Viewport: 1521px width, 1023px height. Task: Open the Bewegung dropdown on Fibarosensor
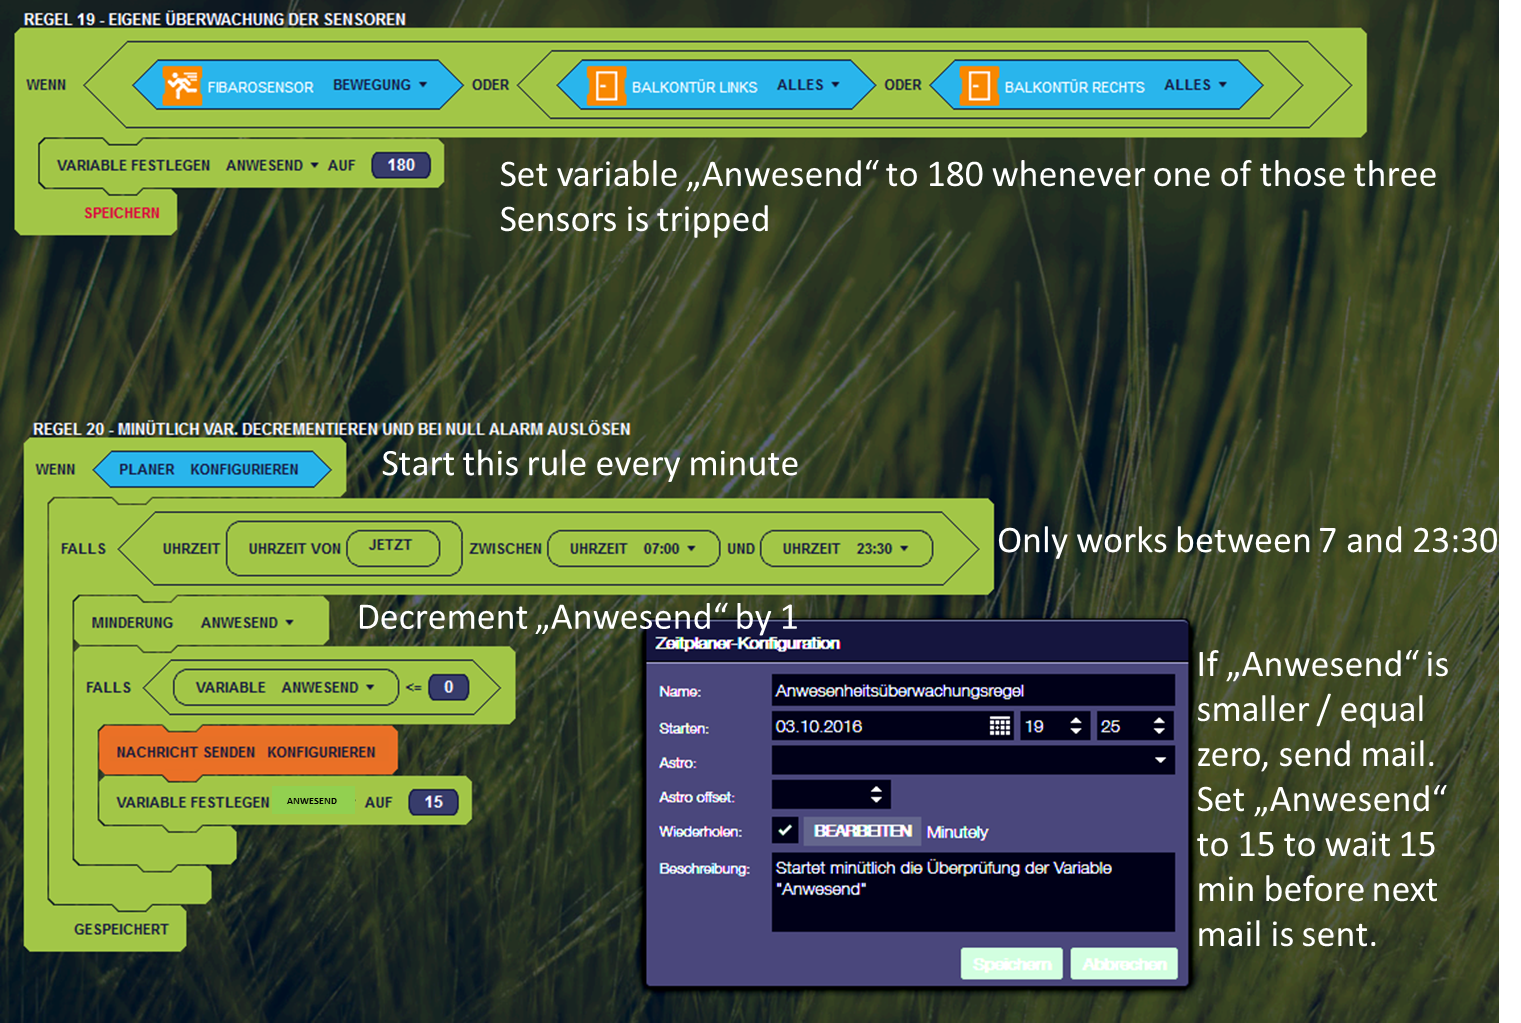380,85
